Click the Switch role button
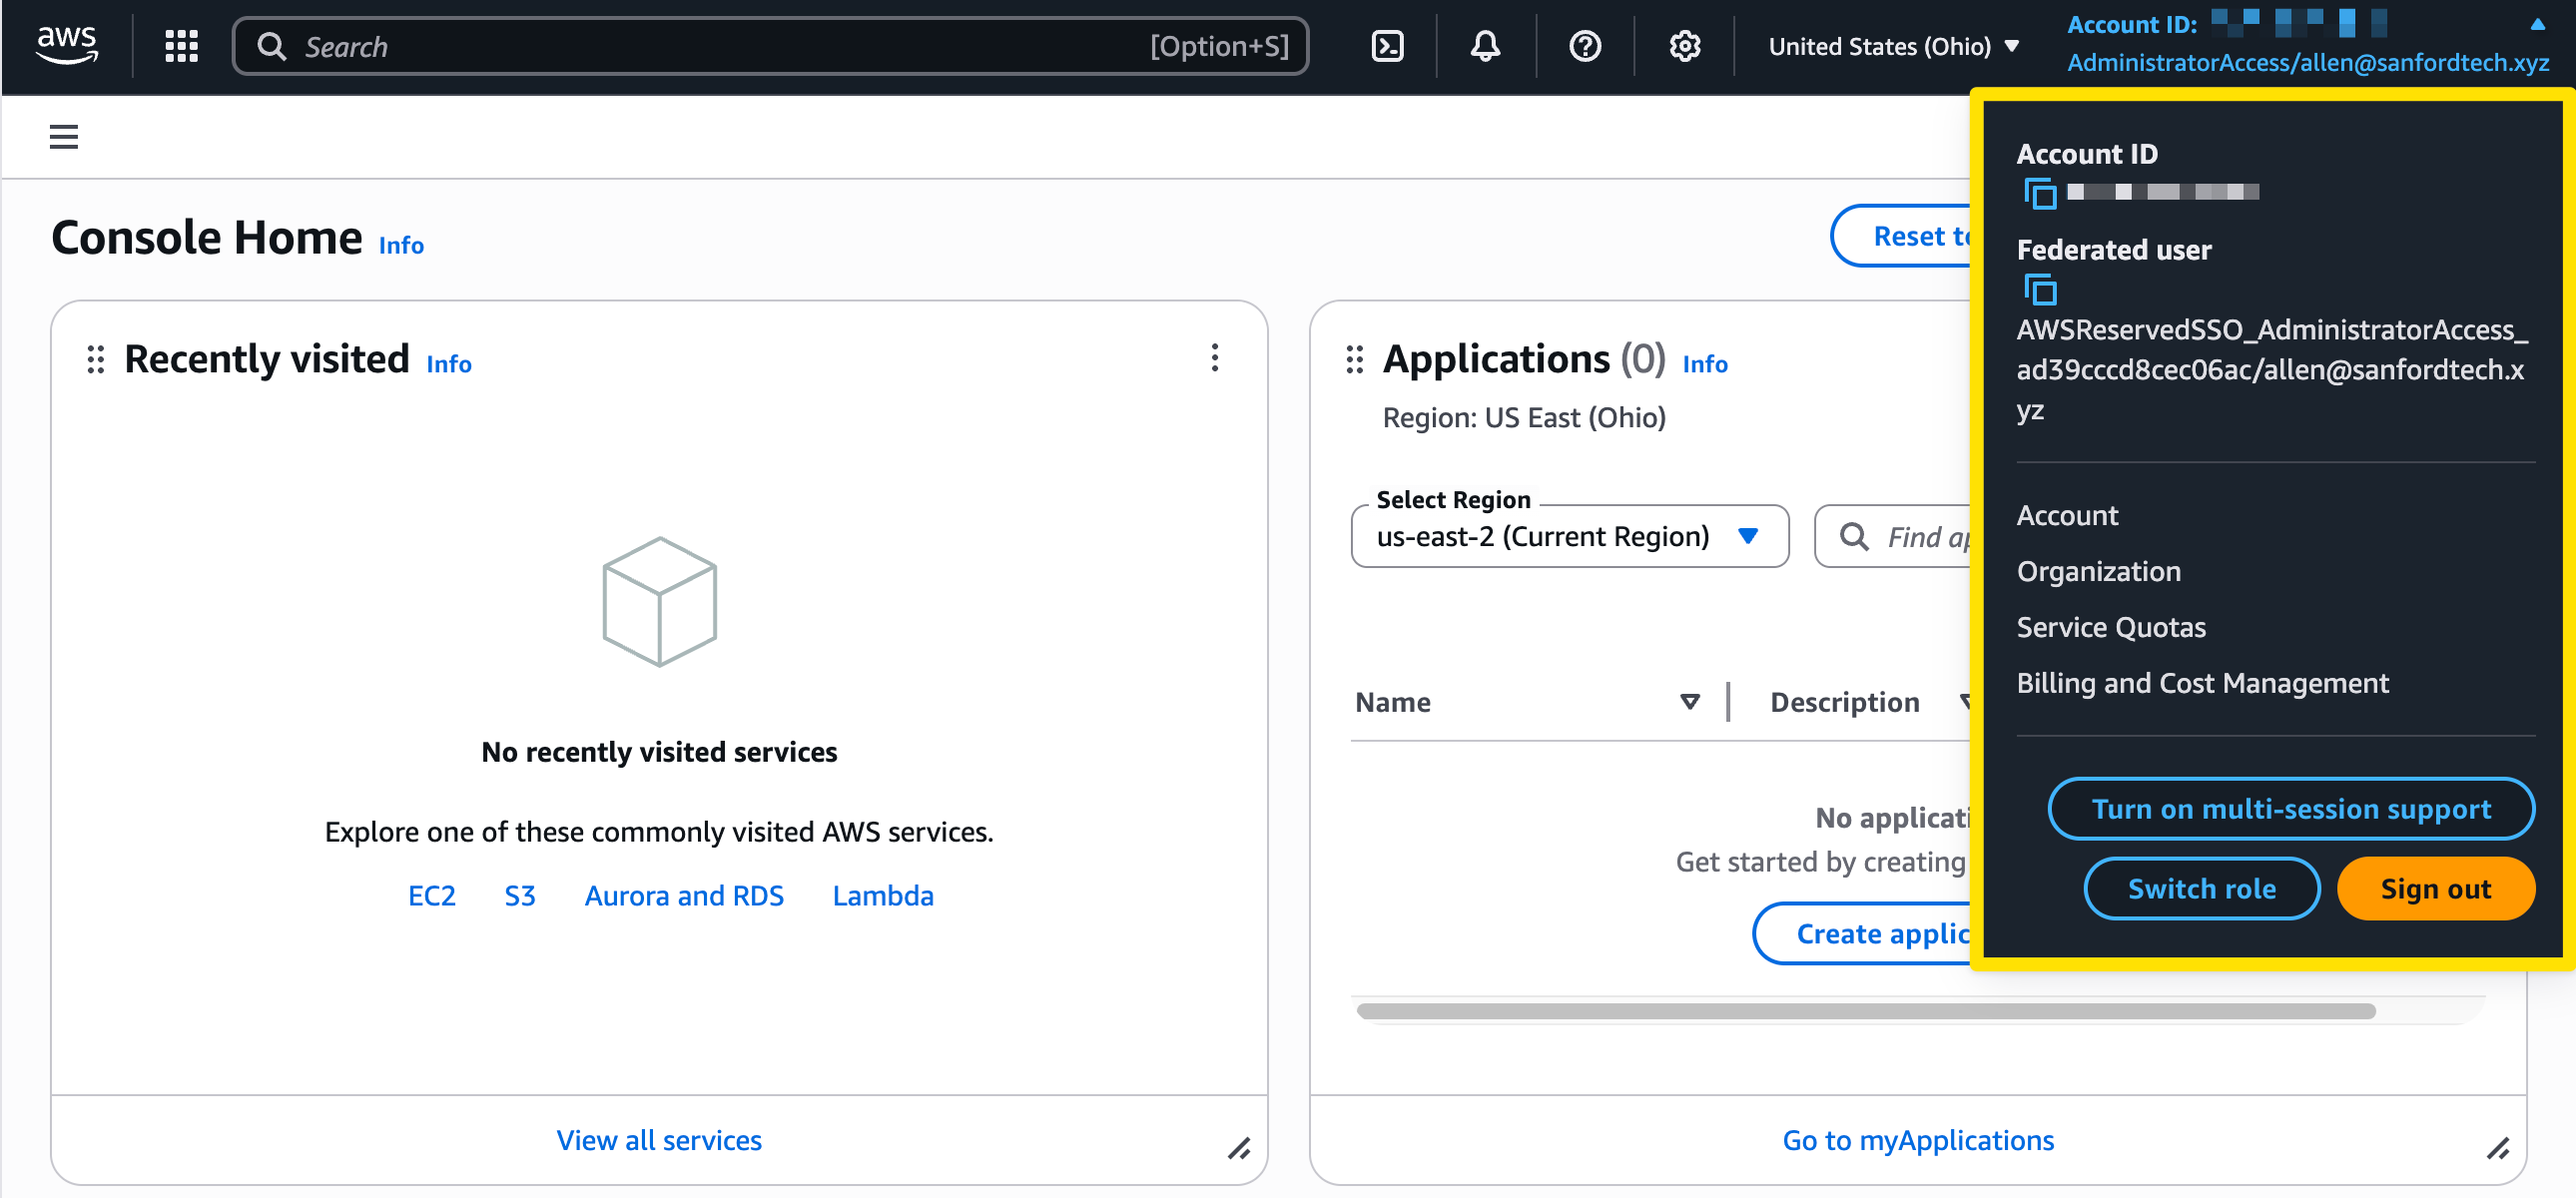 point(2202,889)
